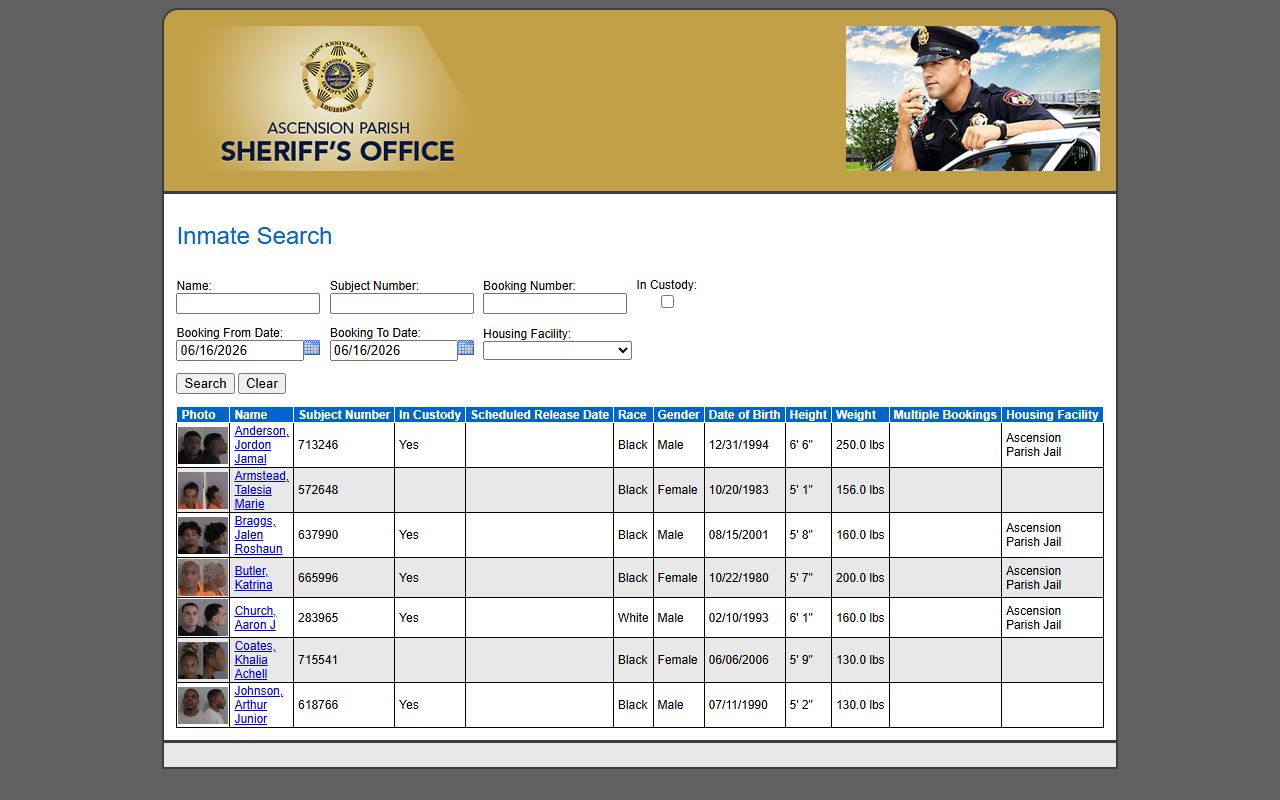The height and width of the screenshot is (800, 1280).
Task: Open Coates, Khalia Achell inmate link
Action: (x=254, y=660)
